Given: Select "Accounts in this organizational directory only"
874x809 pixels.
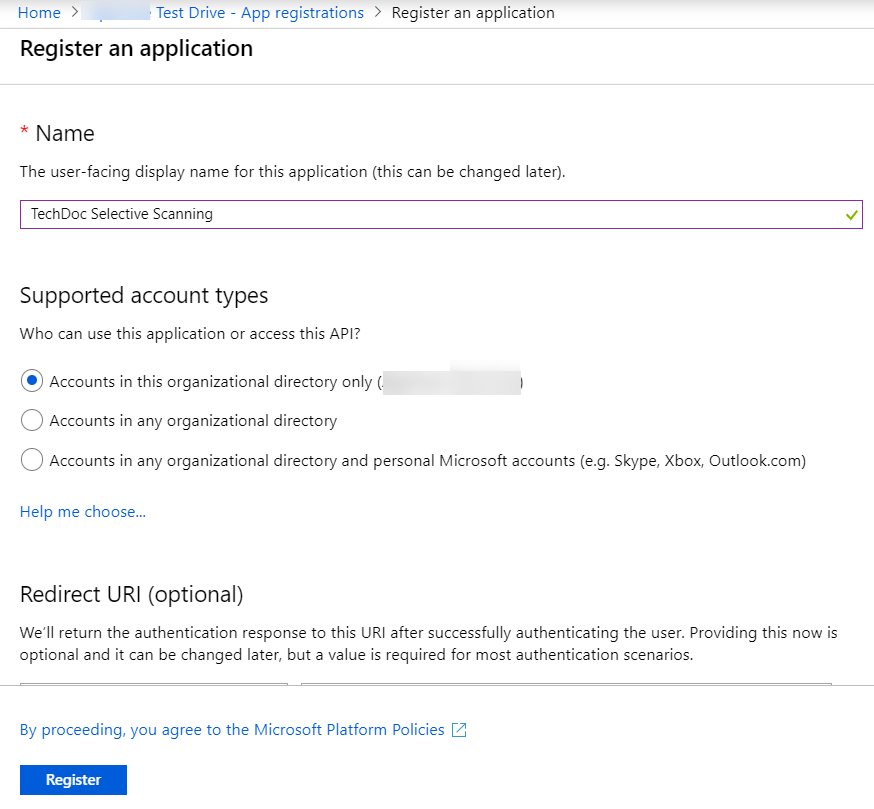Looking at the screenshot, I should (31, 380).
